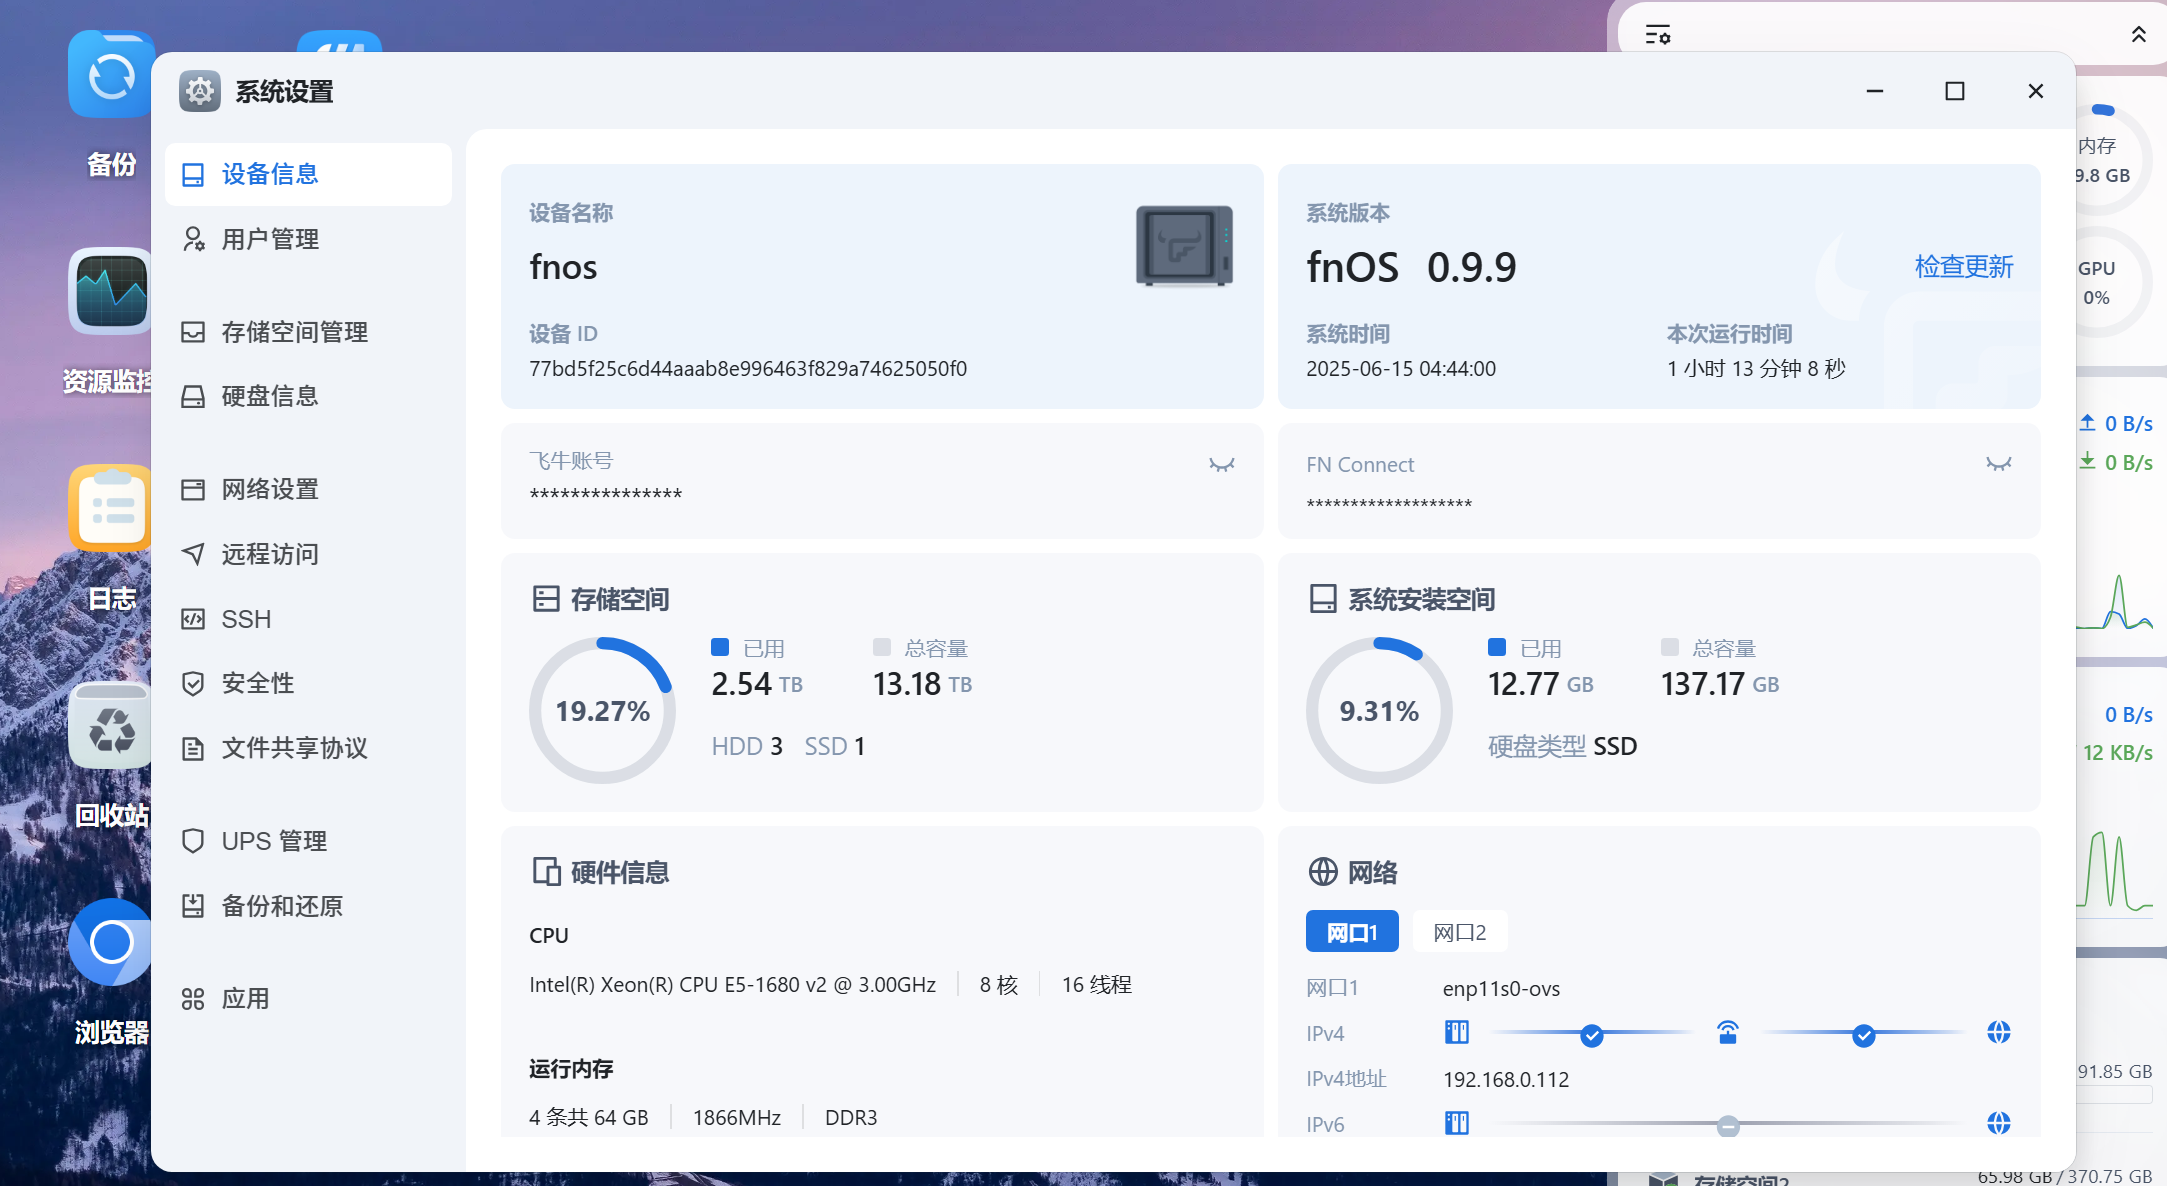Open 备份和还原 settings
The image size is (2167, 1186).
(308, 906)
